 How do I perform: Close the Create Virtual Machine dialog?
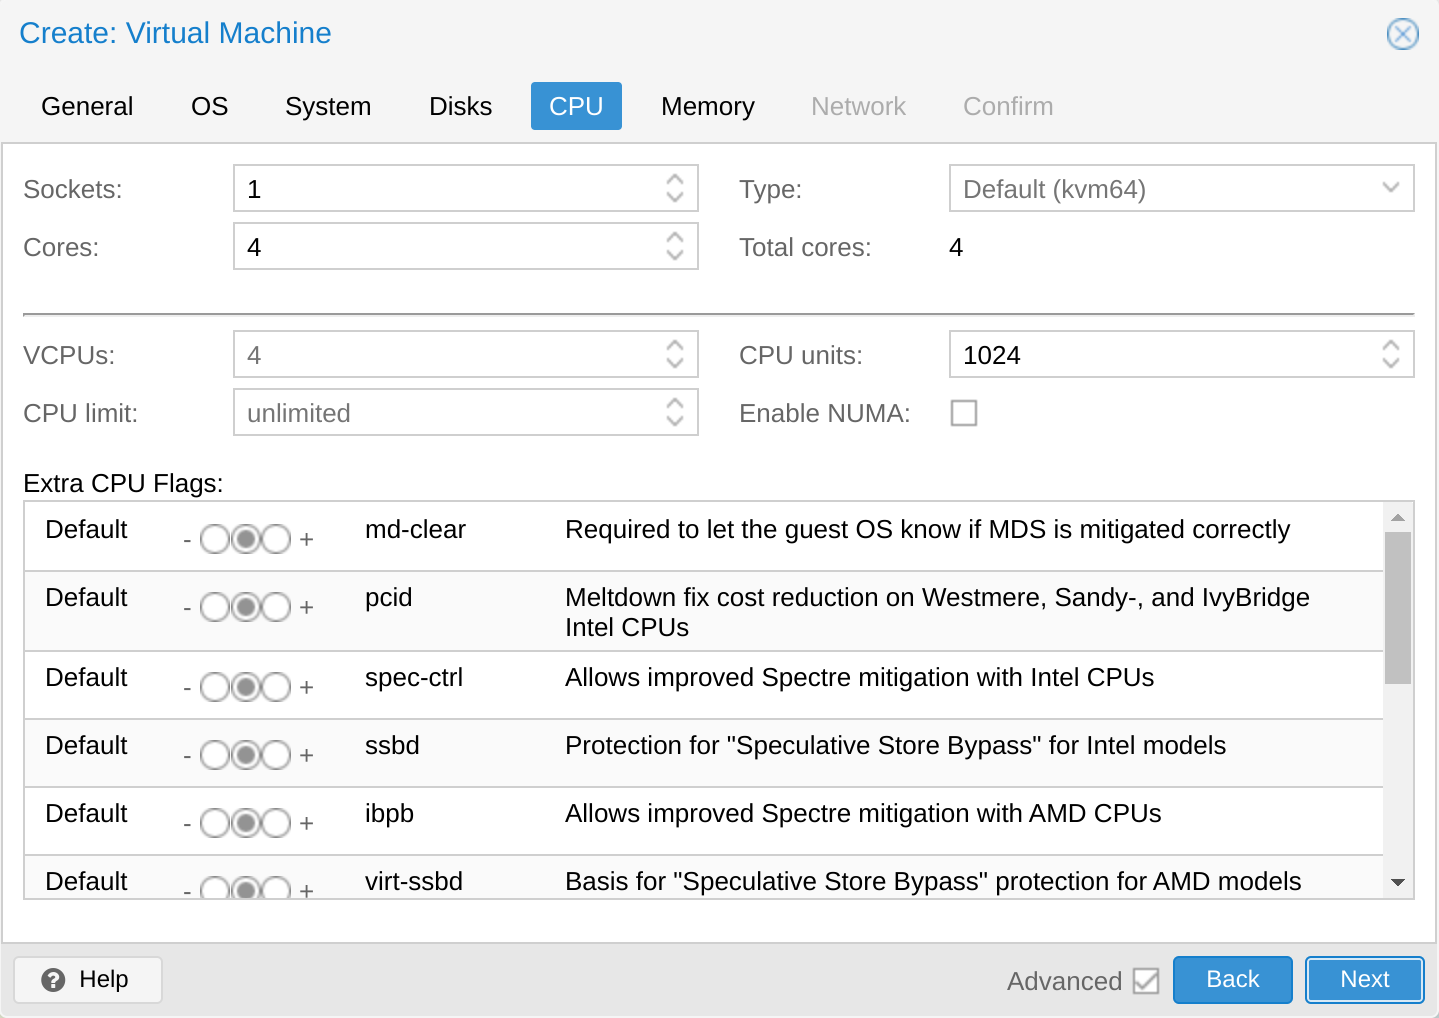1402,34
